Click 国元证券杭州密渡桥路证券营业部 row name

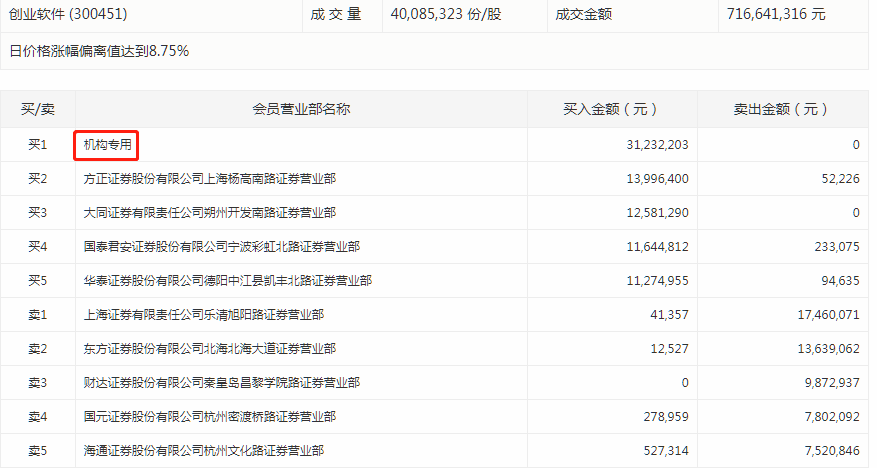pos(210,417)
